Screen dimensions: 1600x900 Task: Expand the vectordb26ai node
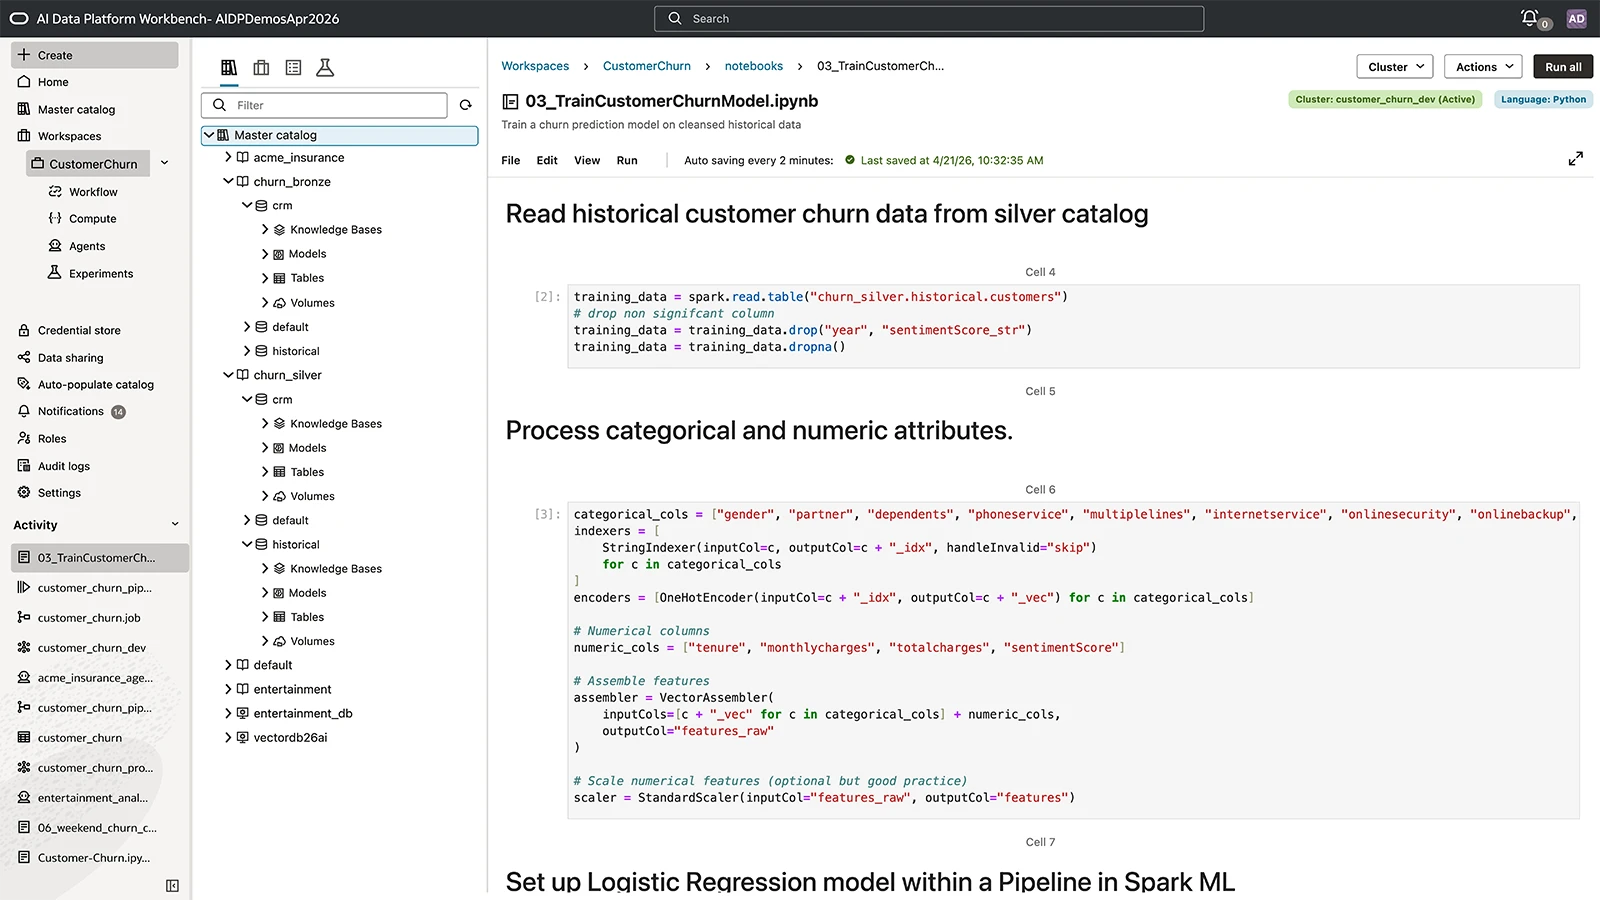tap(228, 738)
